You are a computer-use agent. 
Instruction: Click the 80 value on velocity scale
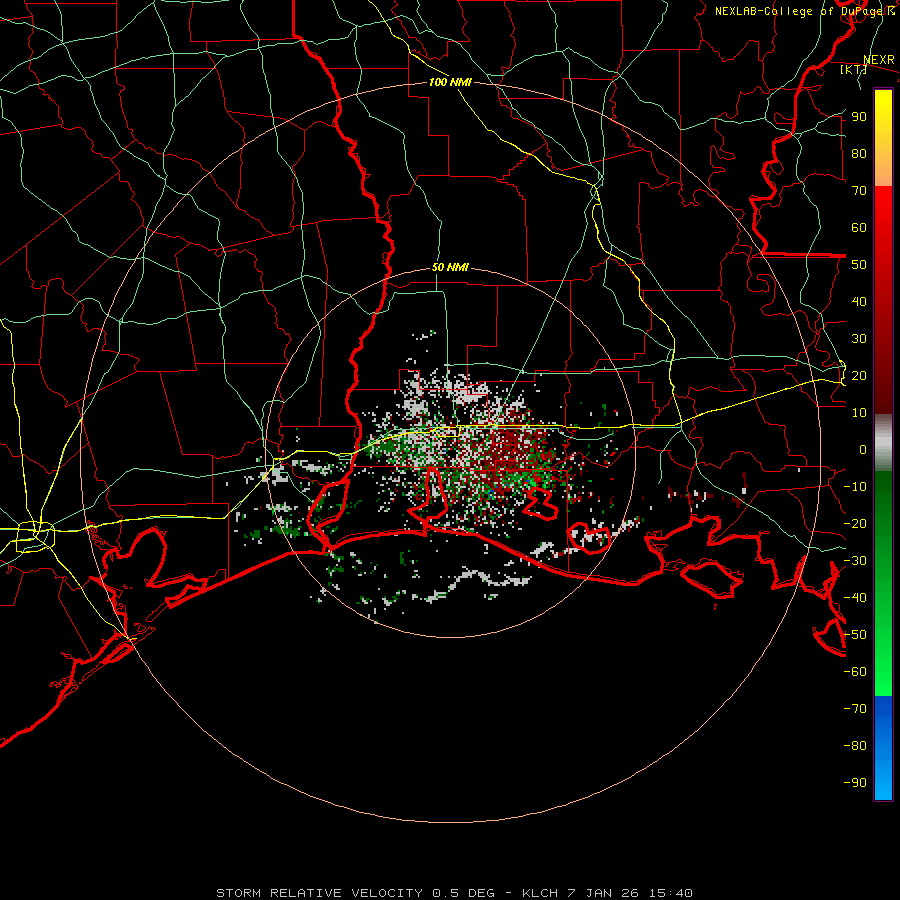click(x=859, y=153)
